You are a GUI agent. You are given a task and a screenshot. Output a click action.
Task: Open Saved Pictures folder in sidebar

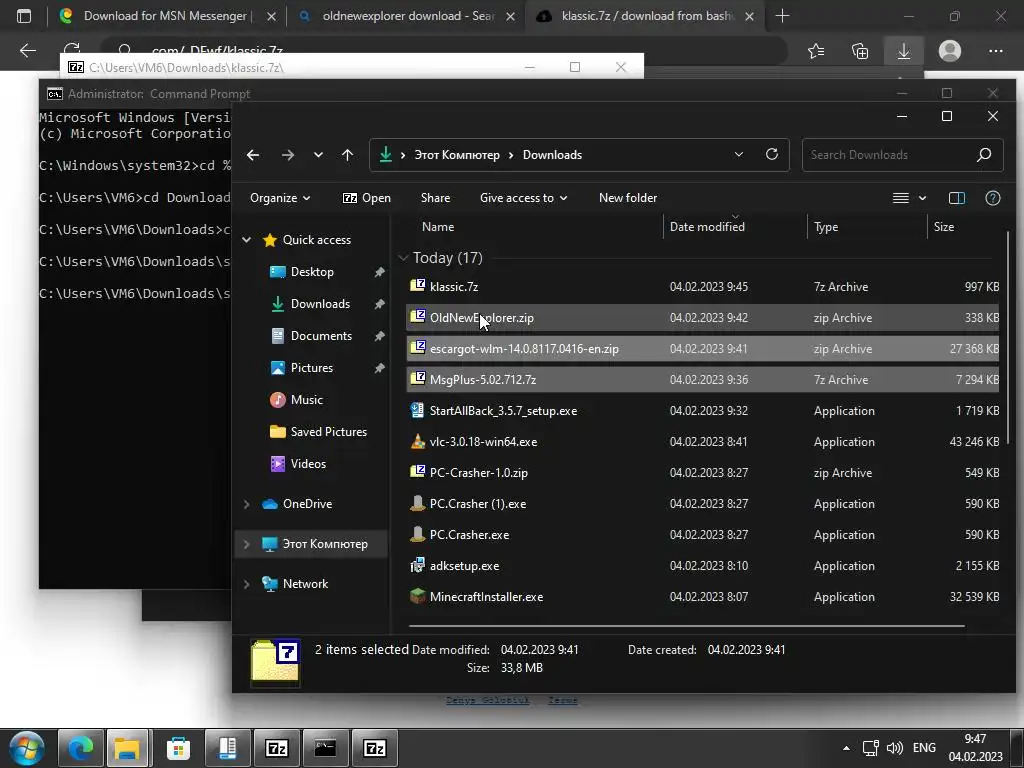[x=328, y=432]
